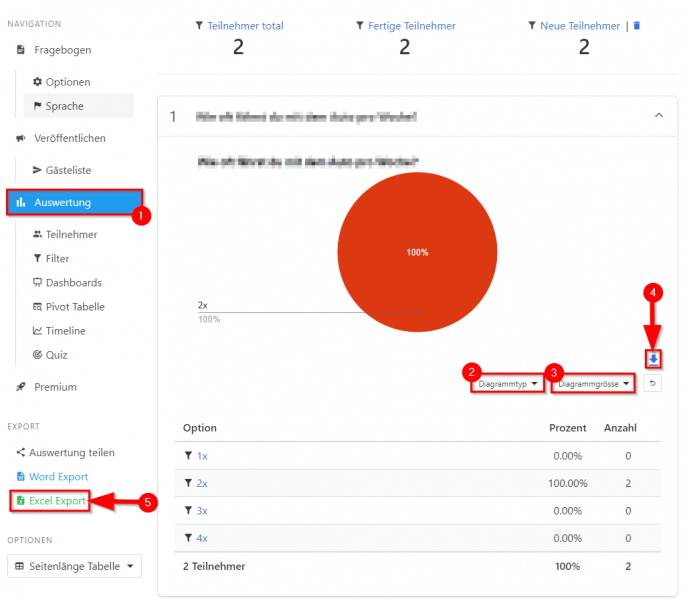
Task: Click trash icon next to Neue Teilnehmer
Action: (x=637, y=26)
